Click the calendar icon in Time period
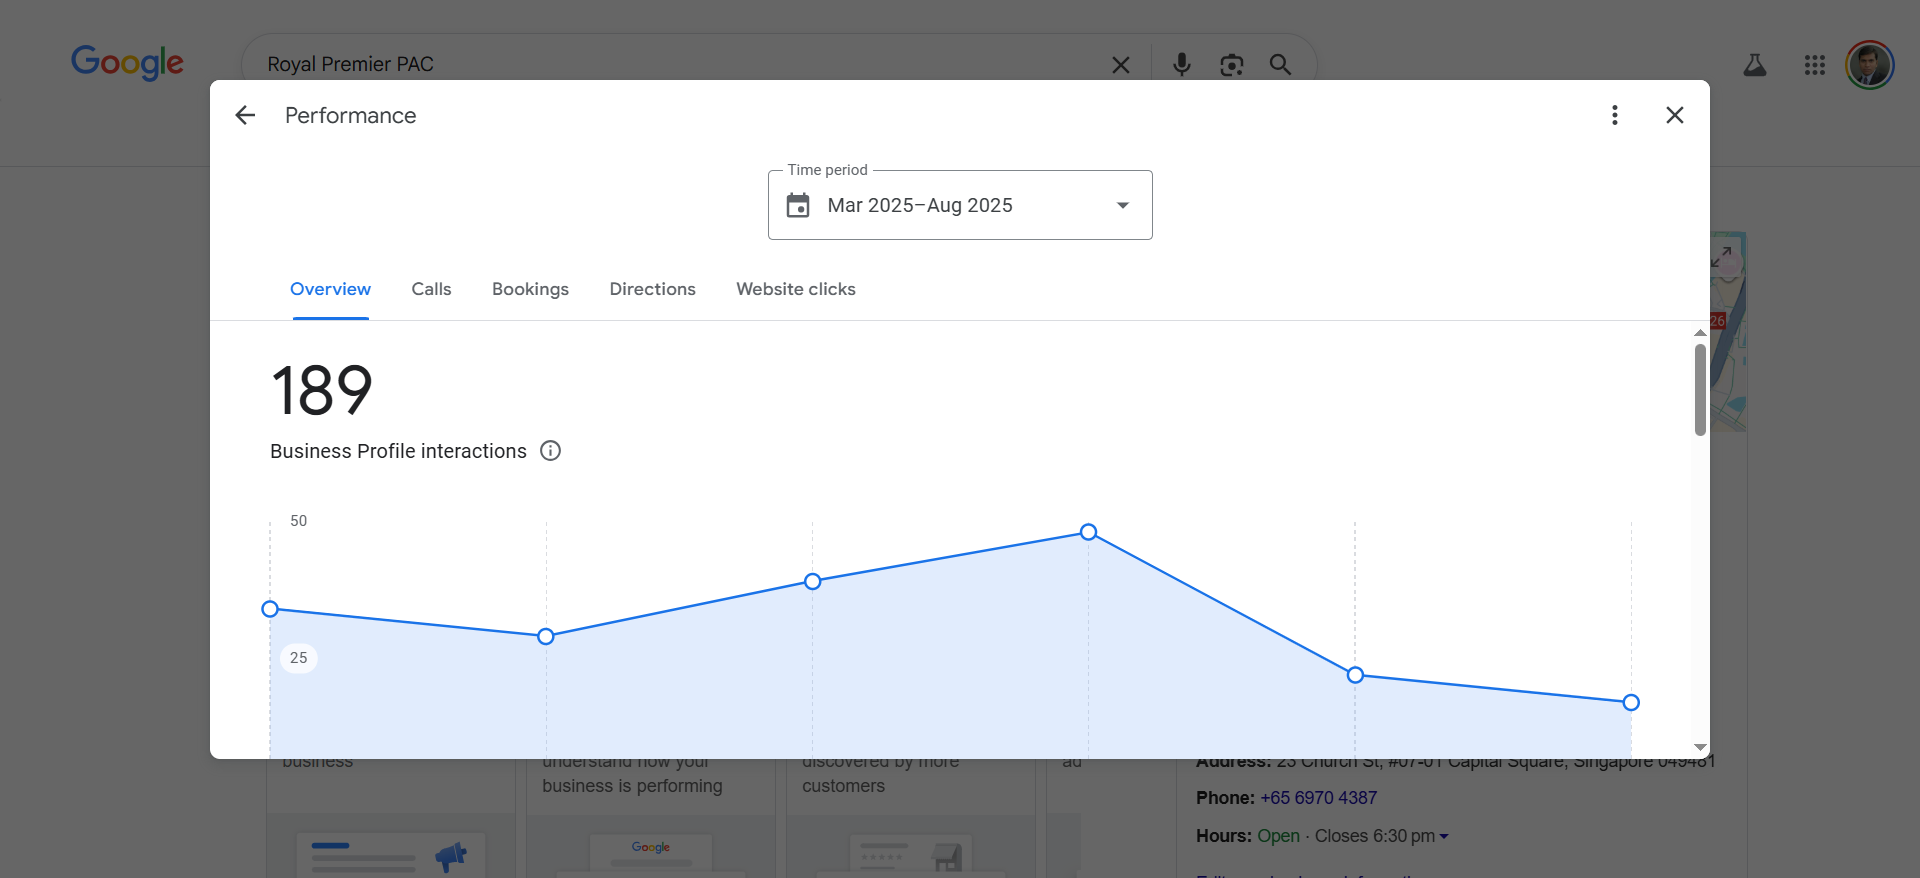Screen dimensions: 1920x878 798,206
